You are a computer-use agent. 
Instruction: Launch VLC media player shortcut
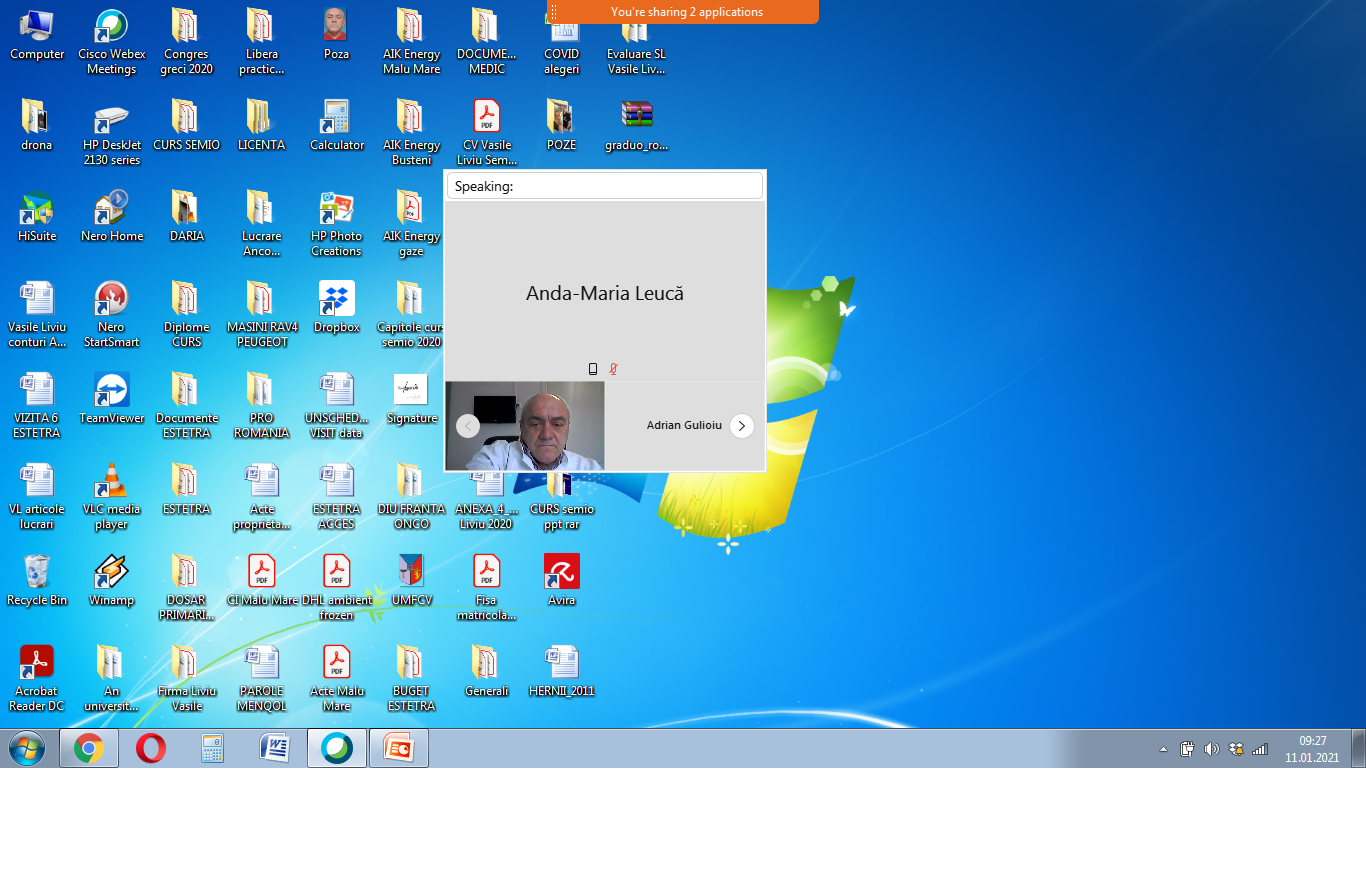pyautogui.click(x=112, y=496)
